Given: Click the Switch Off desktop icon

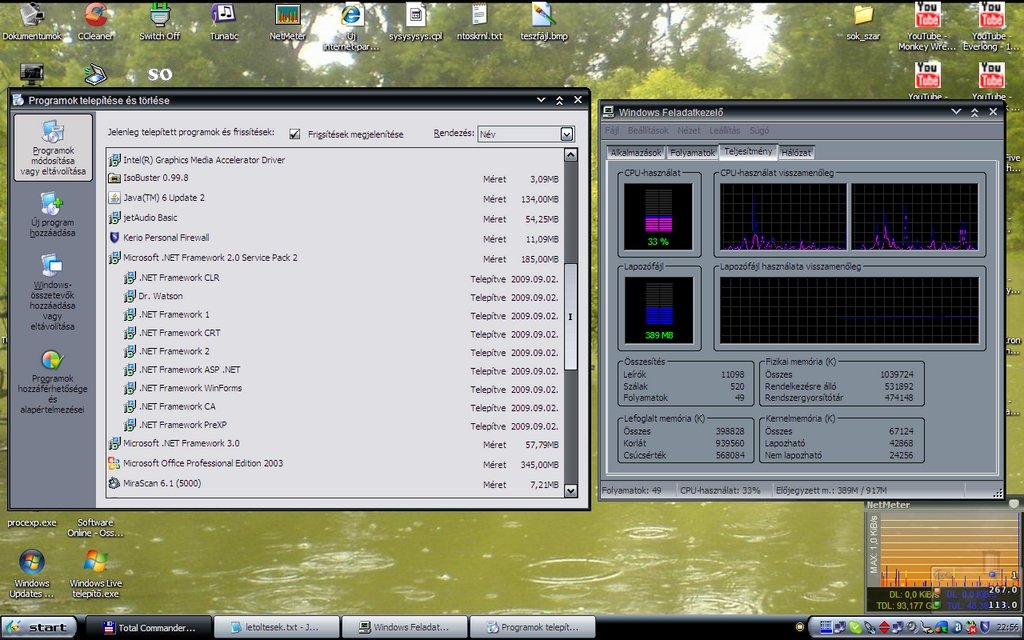Looking at the screenshot, I should pos(160,15).
